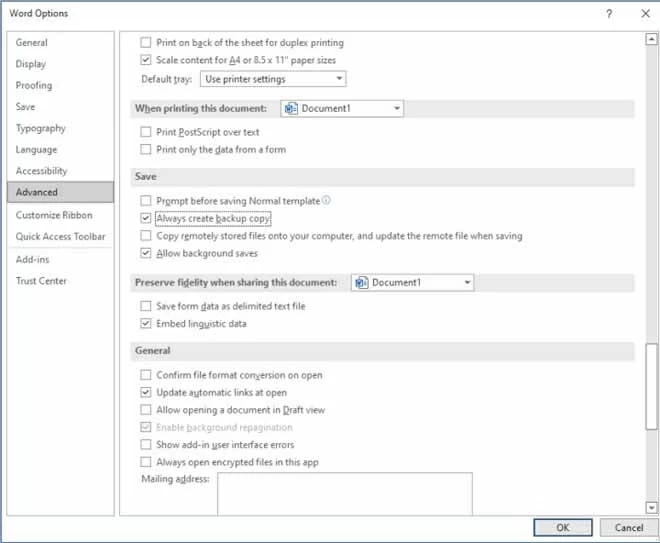Viewport: 660px width, 543px height.
Task: Enable Confirm file format conversion on open
Action: click(x=147, y=375)
